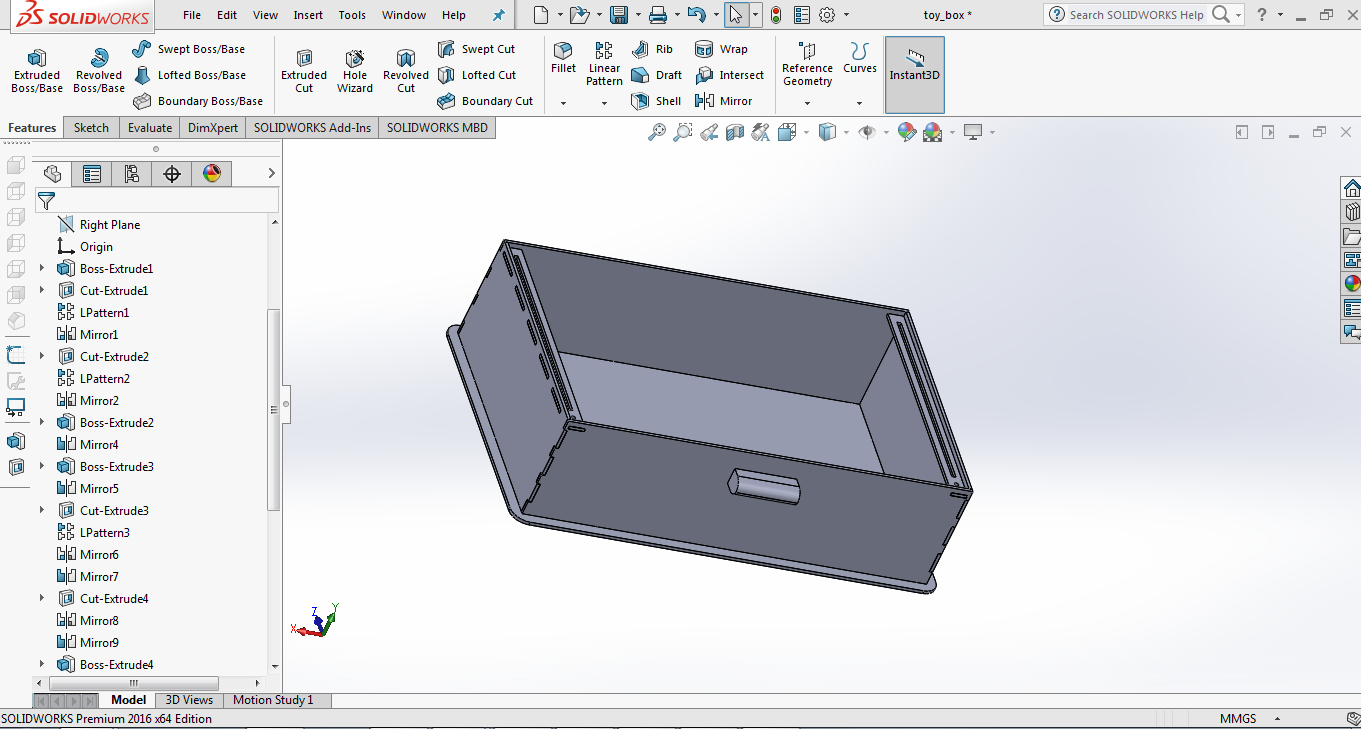This screenshot has width=1361, height=729.
Task: Open the Insert menu
Action: click(308, 15)
